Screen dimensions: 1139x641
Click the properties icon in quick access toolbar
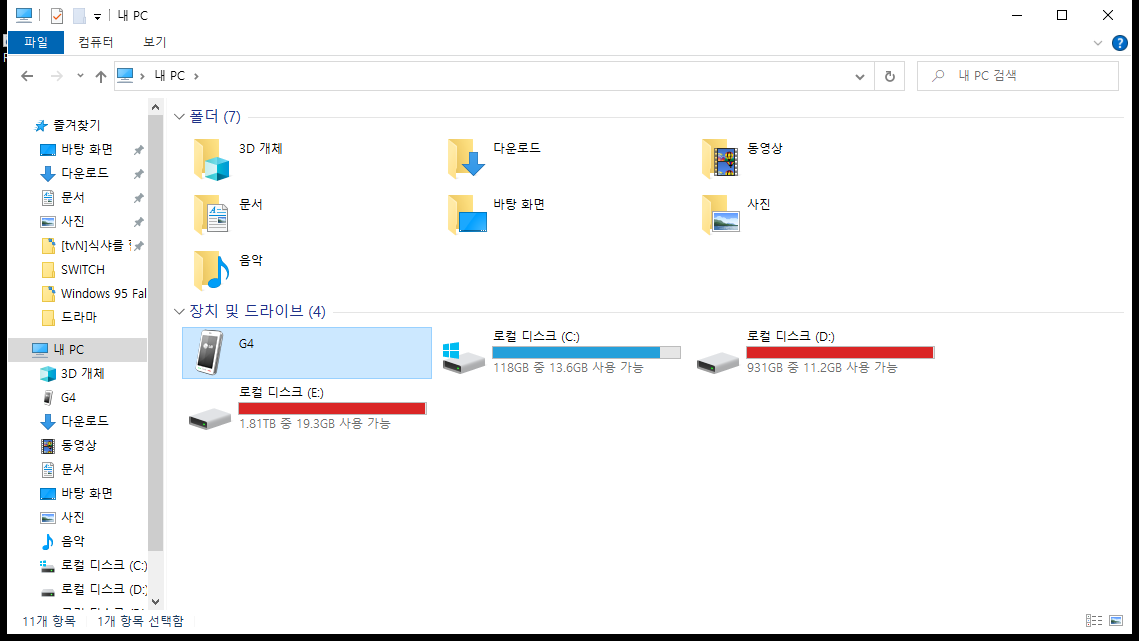click(57, 15)
